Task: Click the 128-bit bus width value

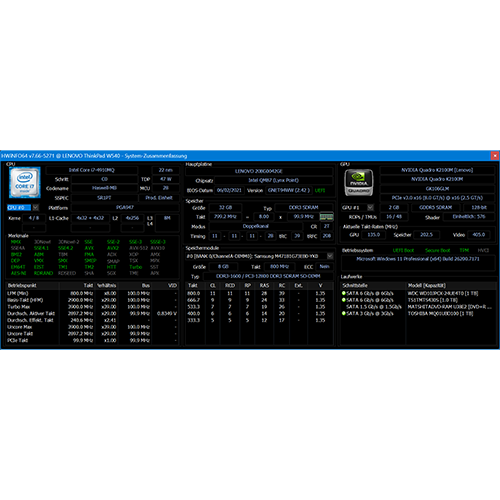Action: pos(479,208)
